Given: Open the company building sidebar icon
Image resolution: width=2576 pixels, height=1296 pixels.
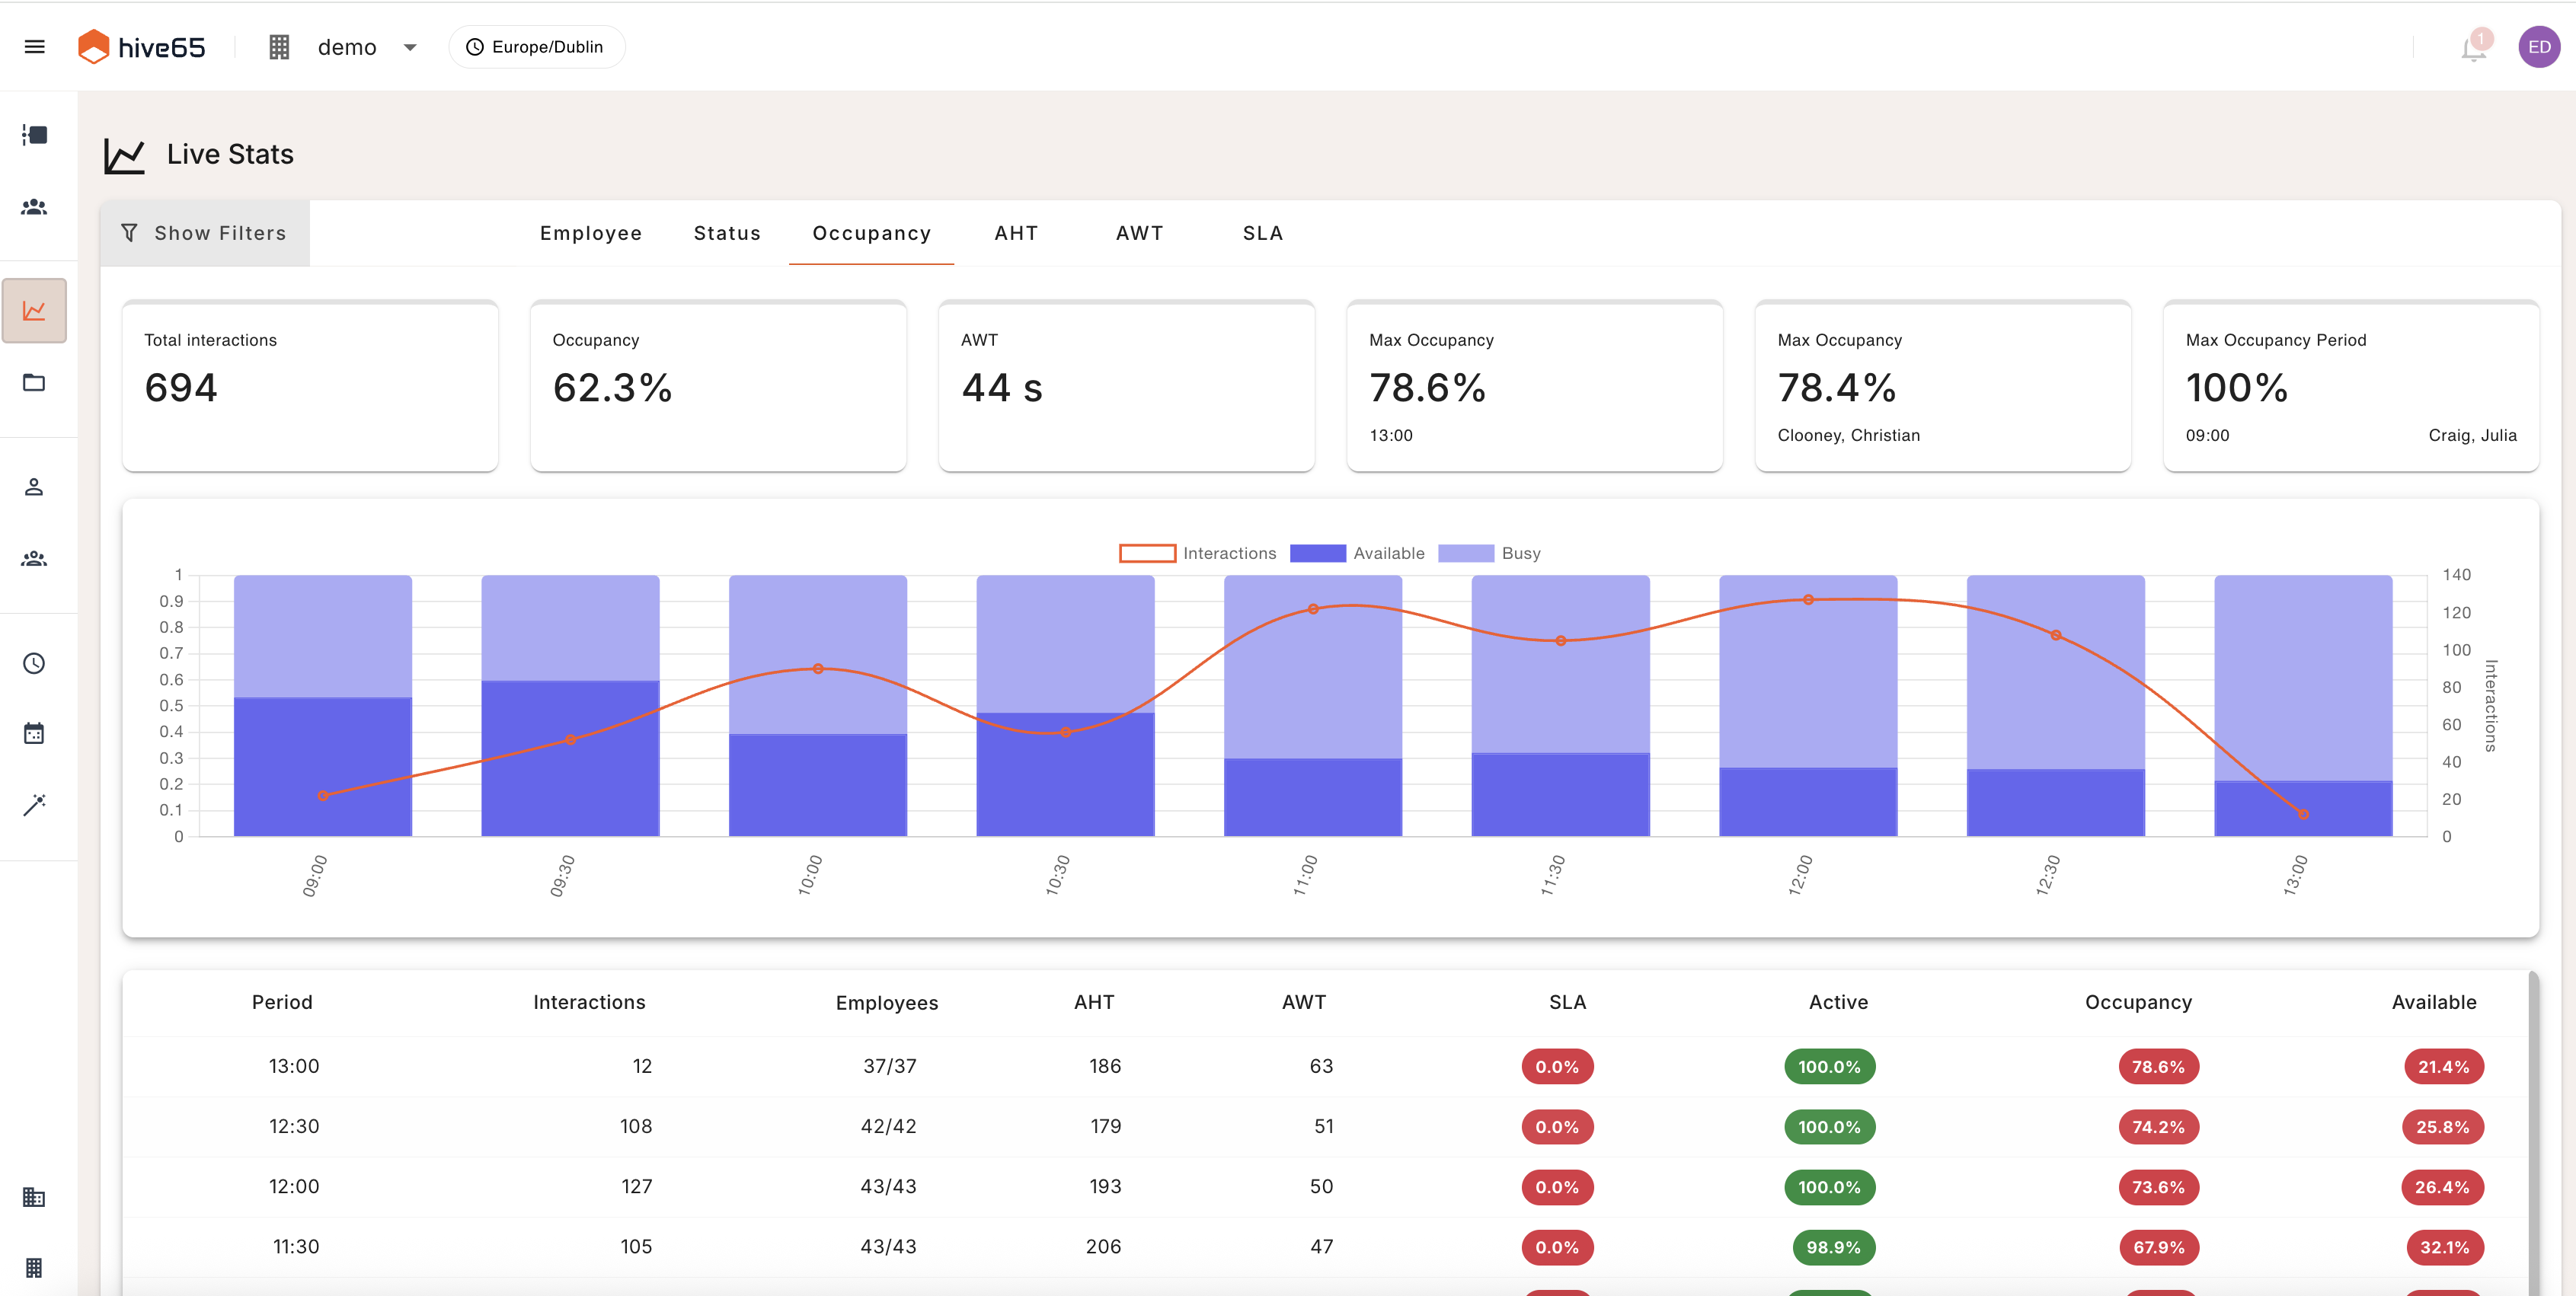Looking at the screenshot, I should tap(34, 1197).
